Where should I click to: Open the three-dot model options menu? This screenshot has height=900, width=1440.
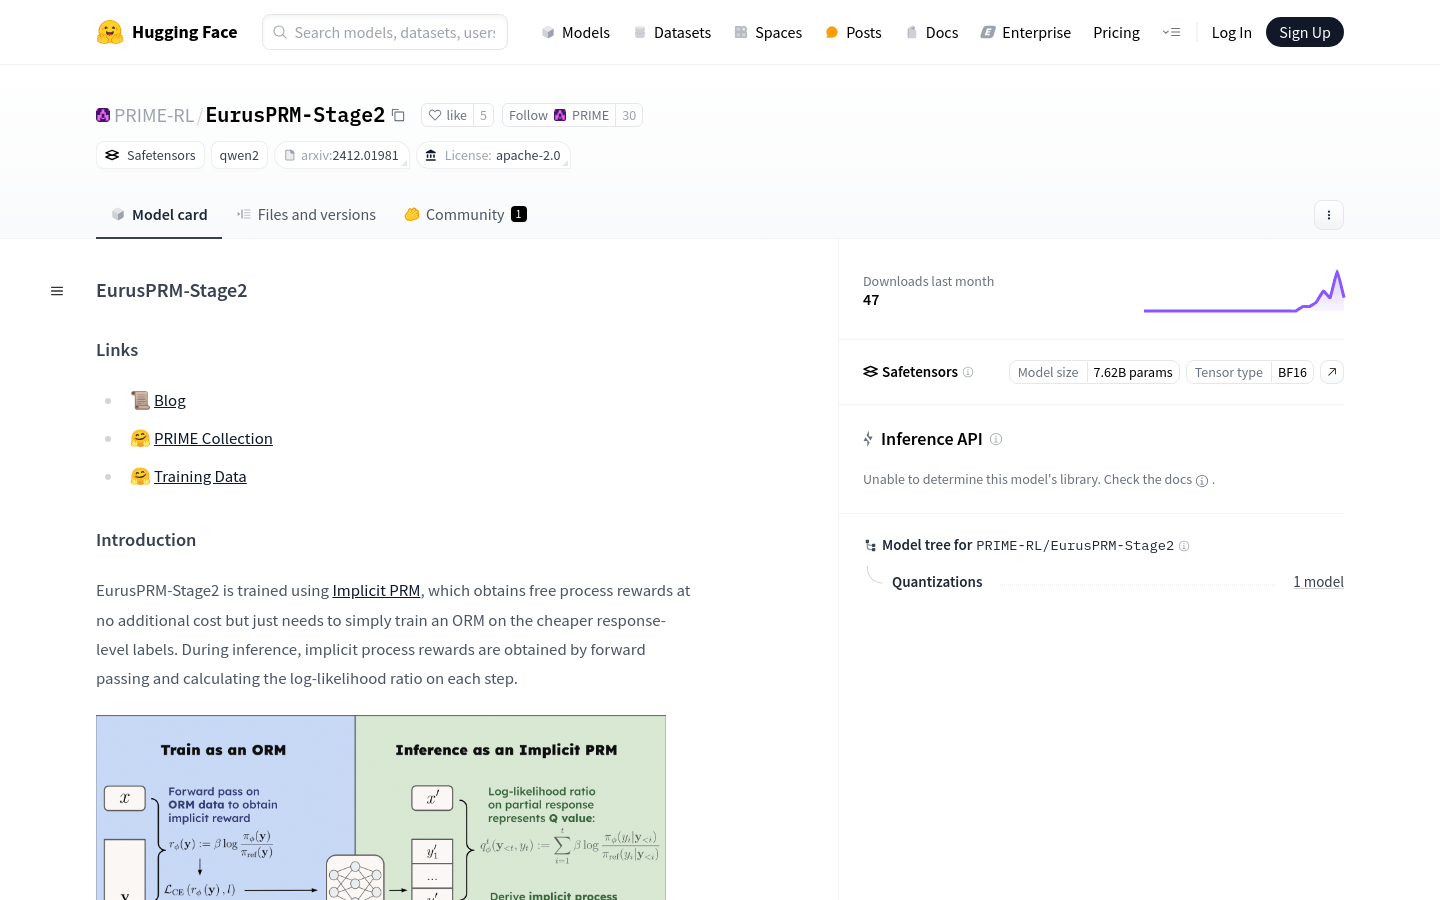click(x=1329, y=215)
